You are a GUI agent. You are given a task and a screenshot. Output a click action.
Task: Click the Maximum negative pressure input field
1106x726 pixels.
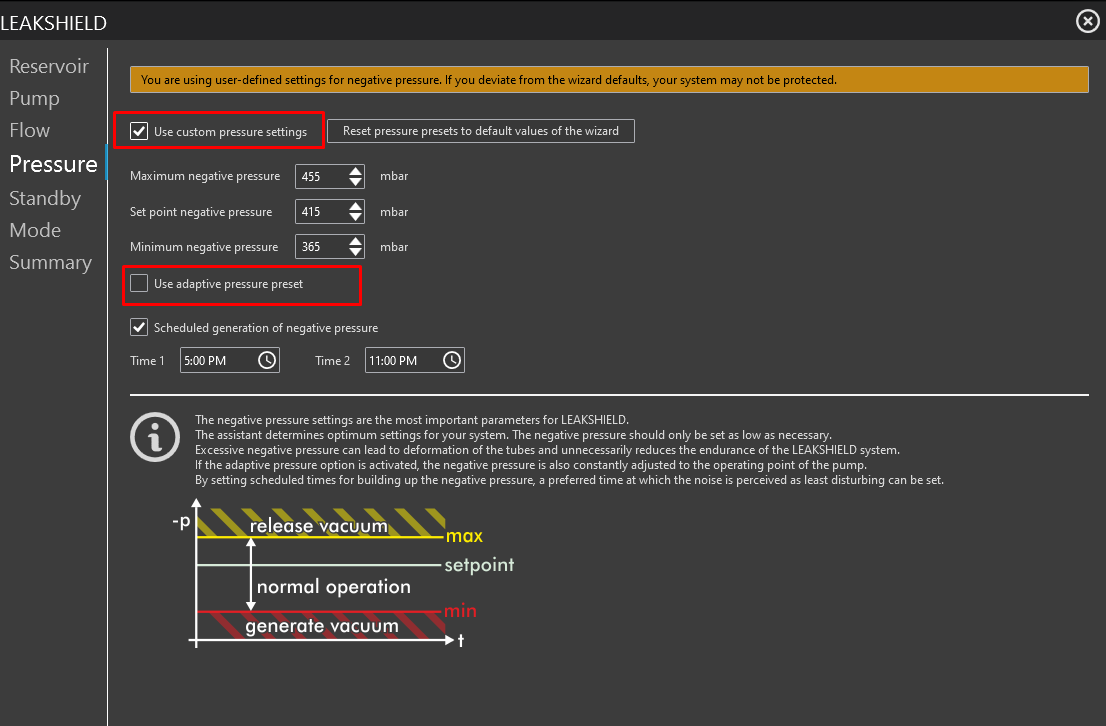pos(320,177)
